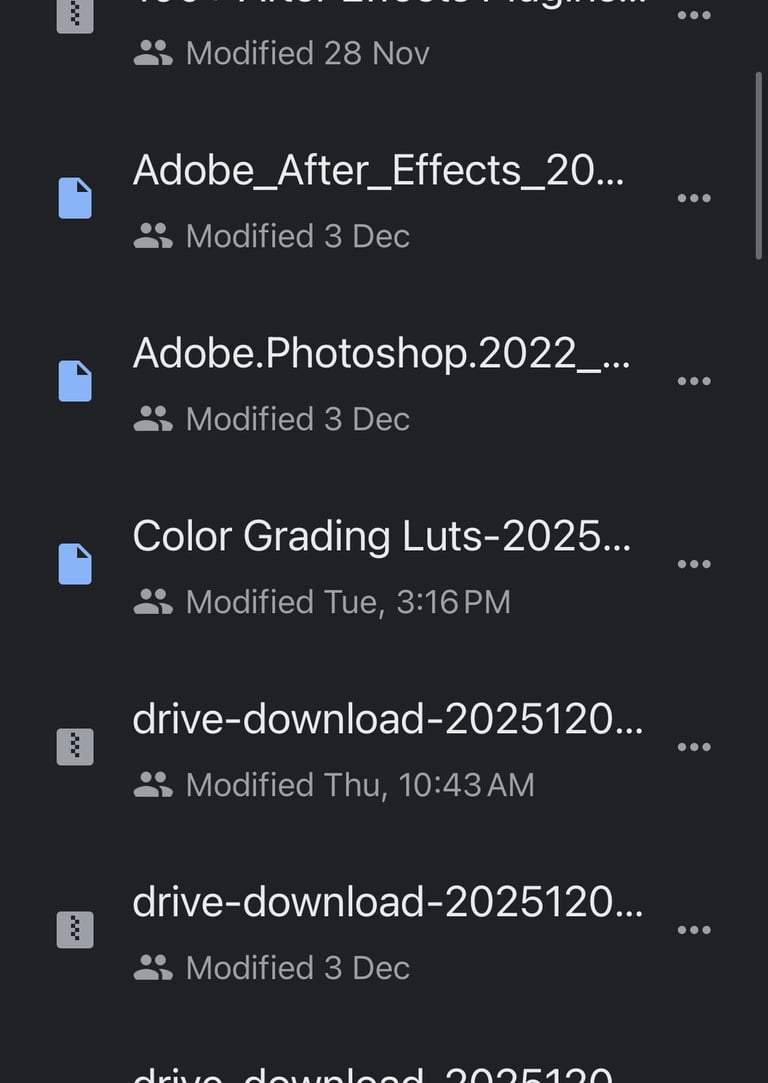Open the Adobe.Photoshop.2022_... file
Screen dimensions: 768x1083
[381, 354]
